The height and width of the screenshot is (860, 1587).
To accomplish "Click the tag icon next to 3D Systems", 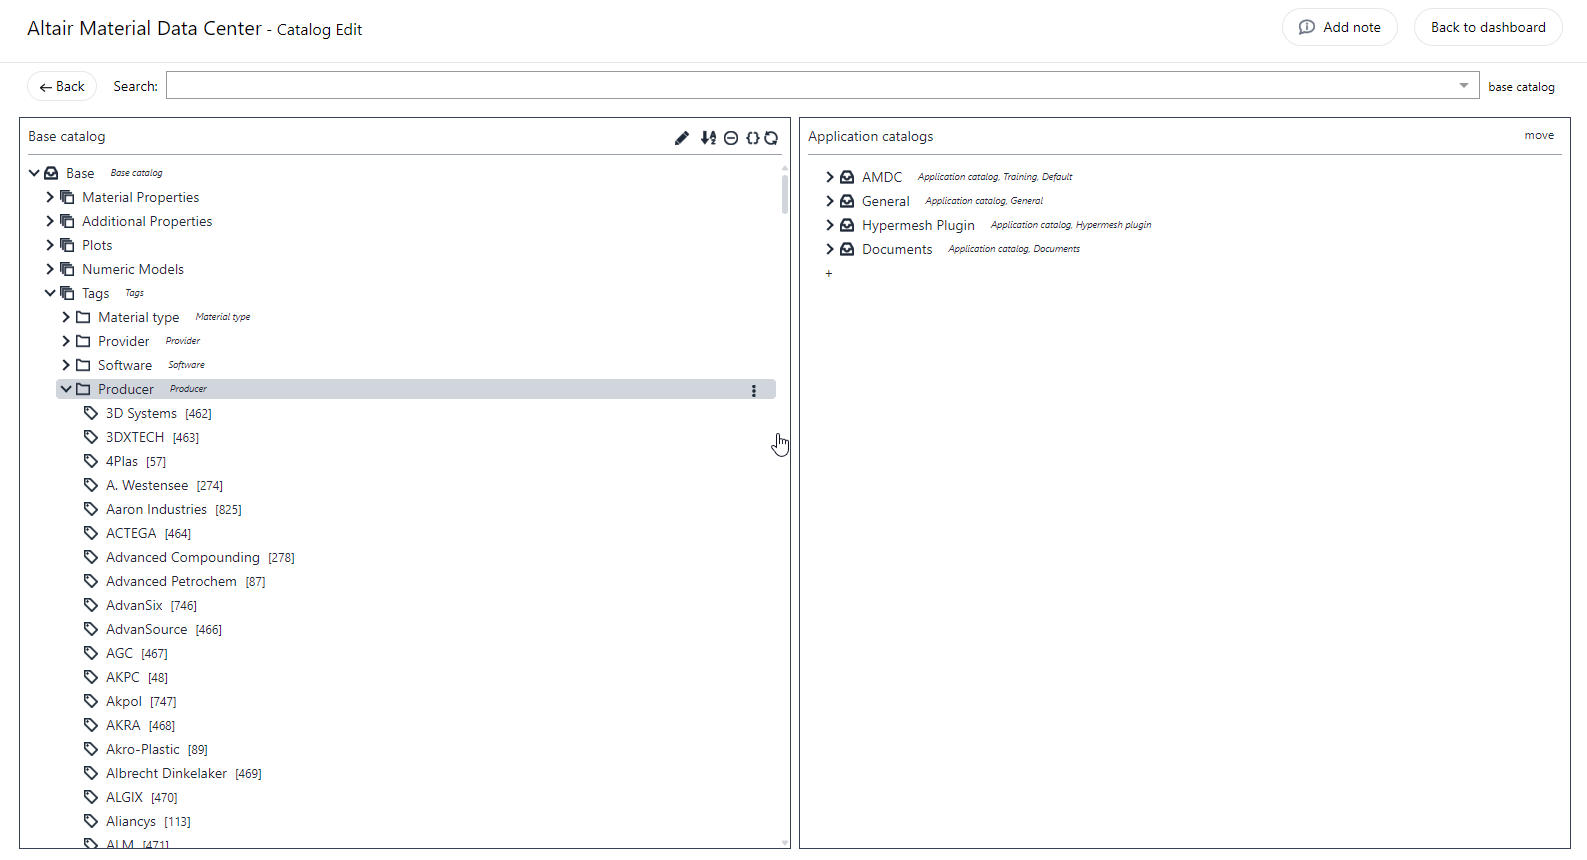I will click(x=91, y=413).
